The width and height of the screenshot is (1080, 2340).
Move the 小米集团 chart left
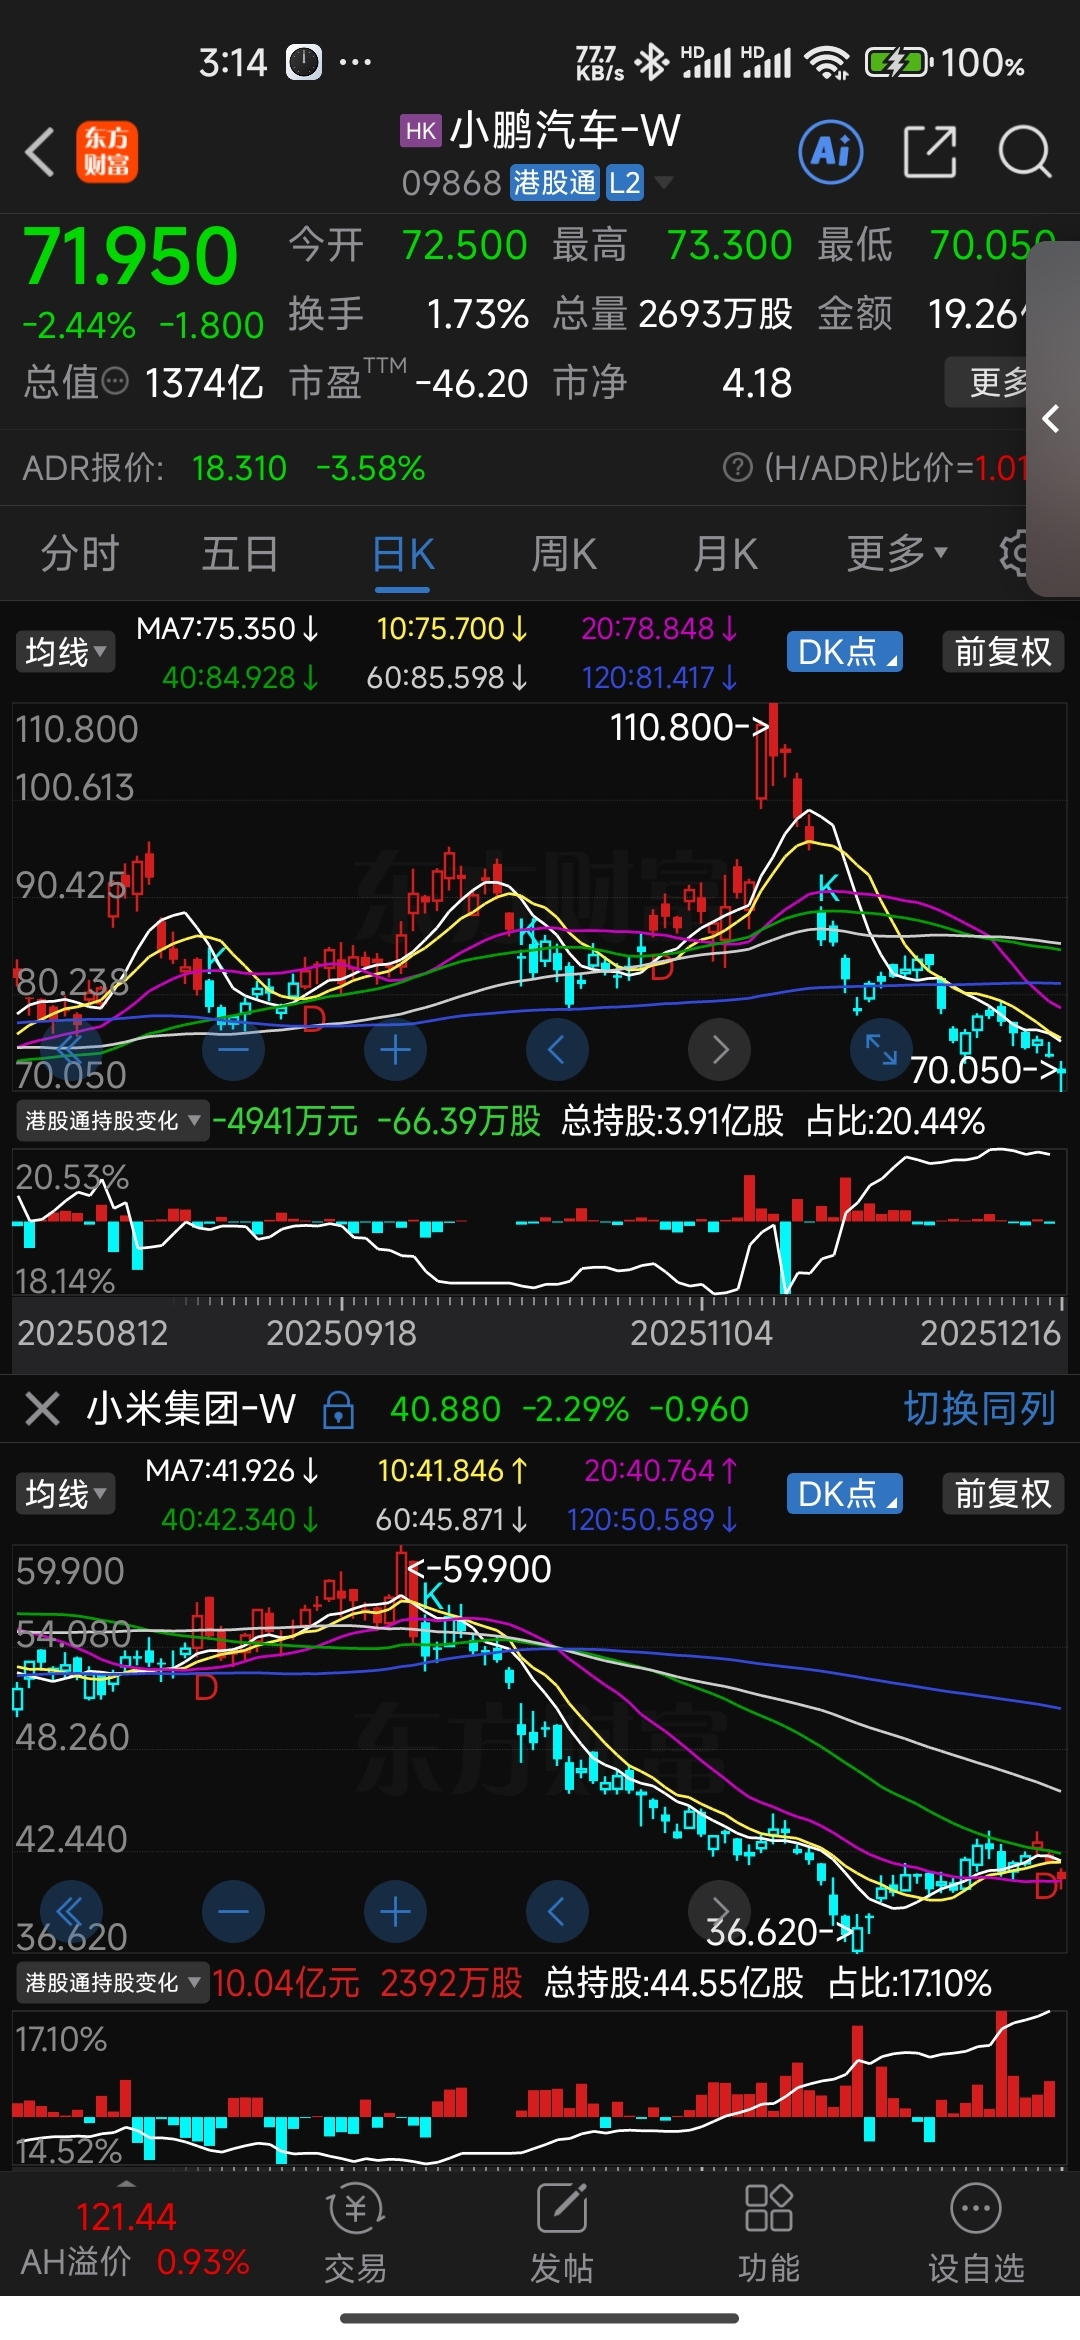[557, 1911]
